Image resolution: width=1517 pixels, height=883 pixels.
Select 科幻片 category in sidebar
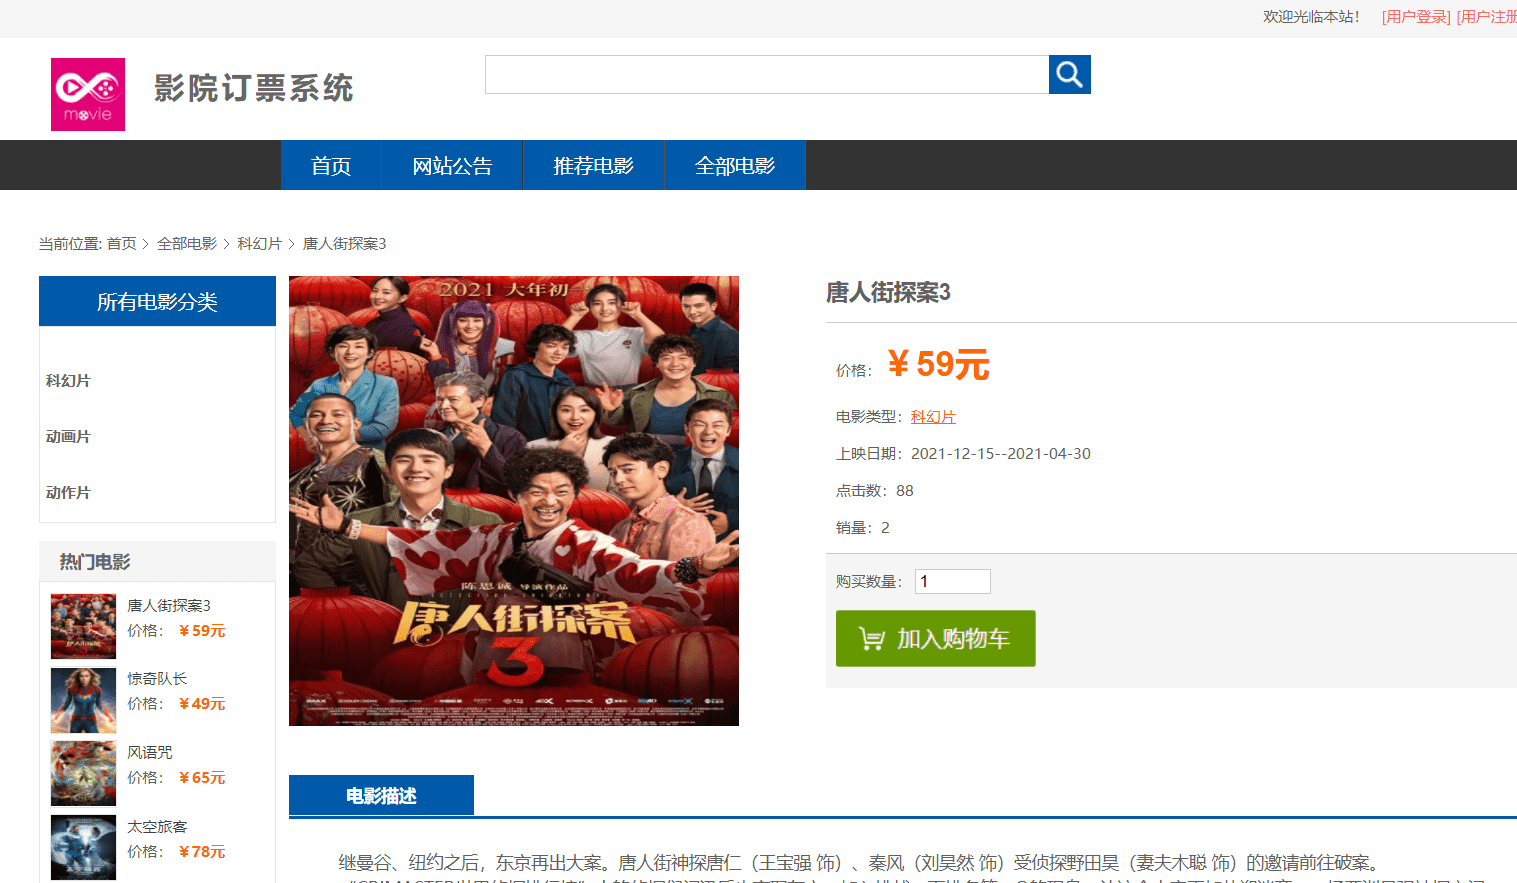(68, 381)
